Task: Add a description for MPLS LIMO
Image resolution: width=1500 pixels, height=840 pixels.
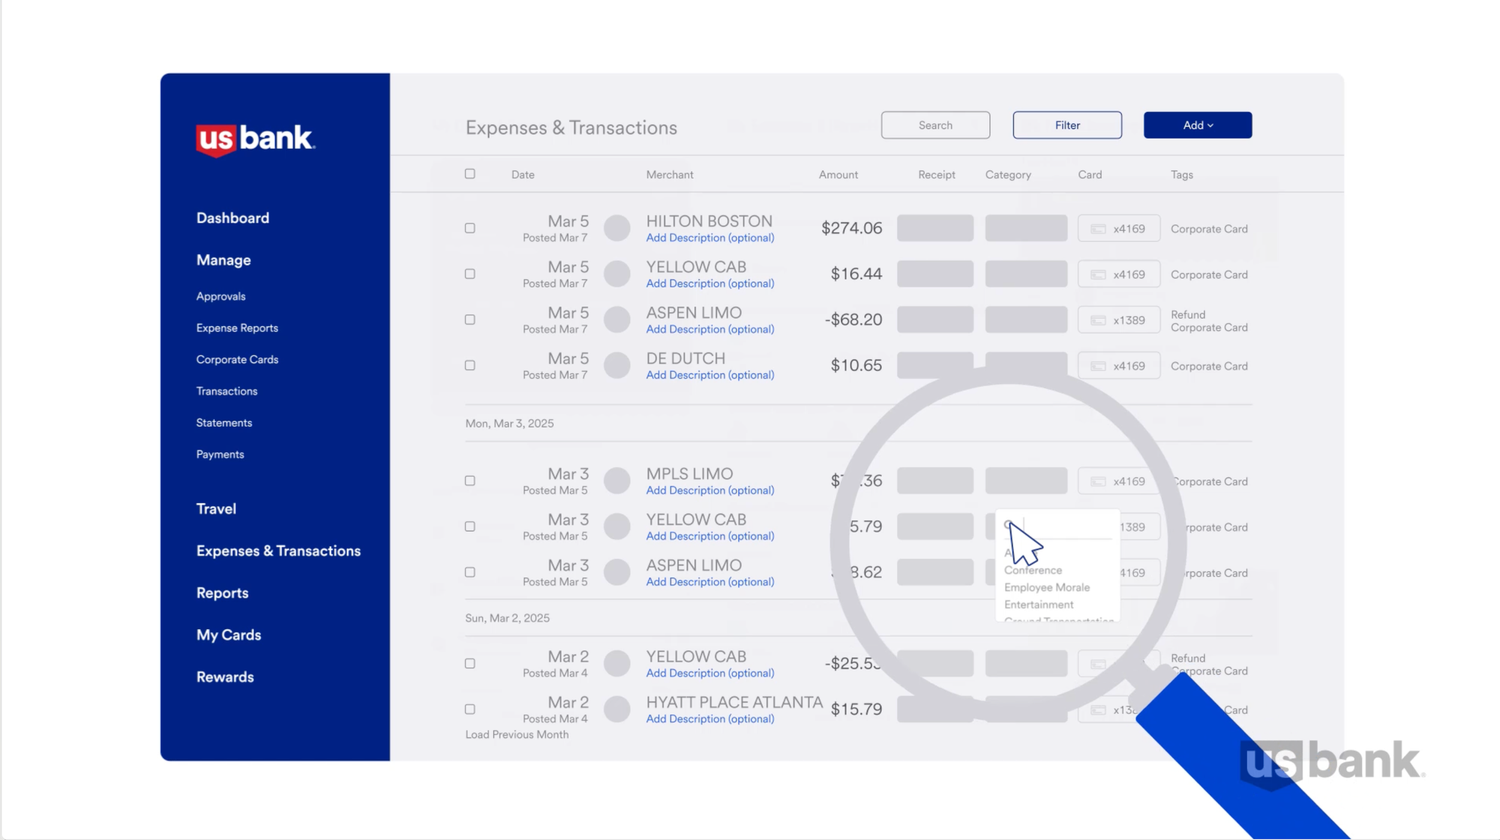Action: tap(710, 491)
